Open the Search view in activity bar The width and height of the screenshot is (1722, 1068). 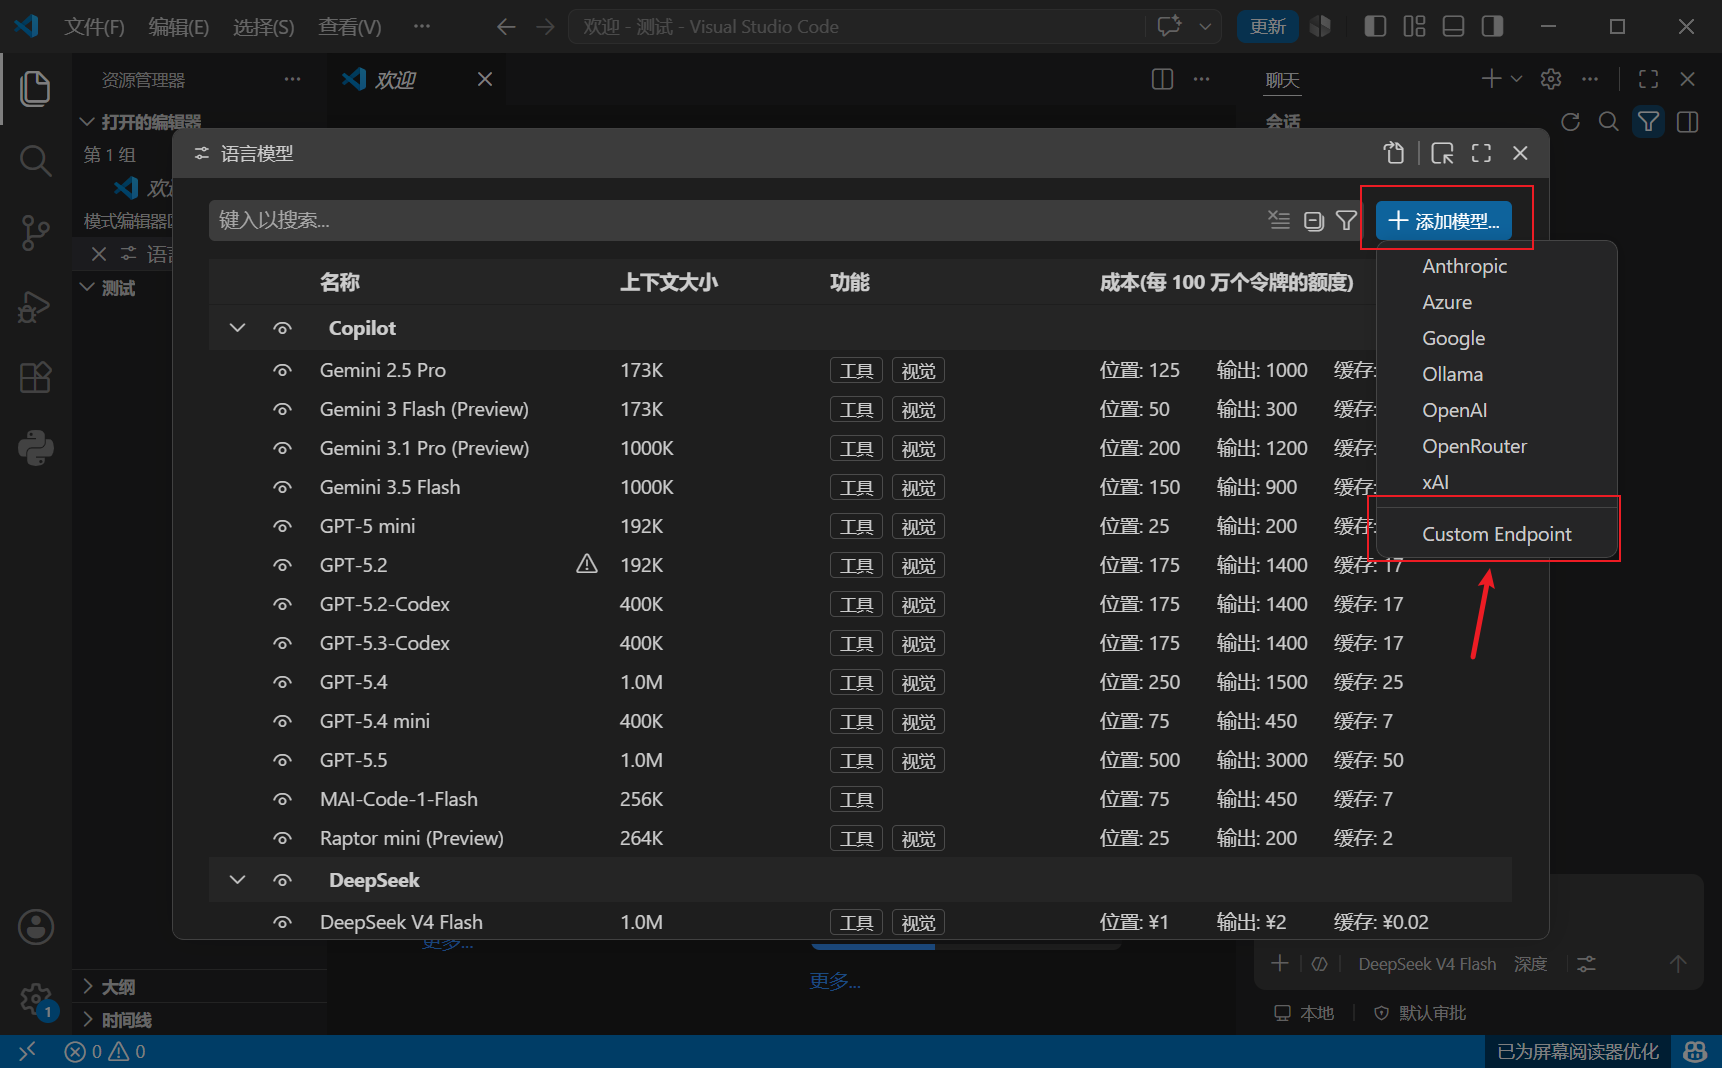pos(35,160)
